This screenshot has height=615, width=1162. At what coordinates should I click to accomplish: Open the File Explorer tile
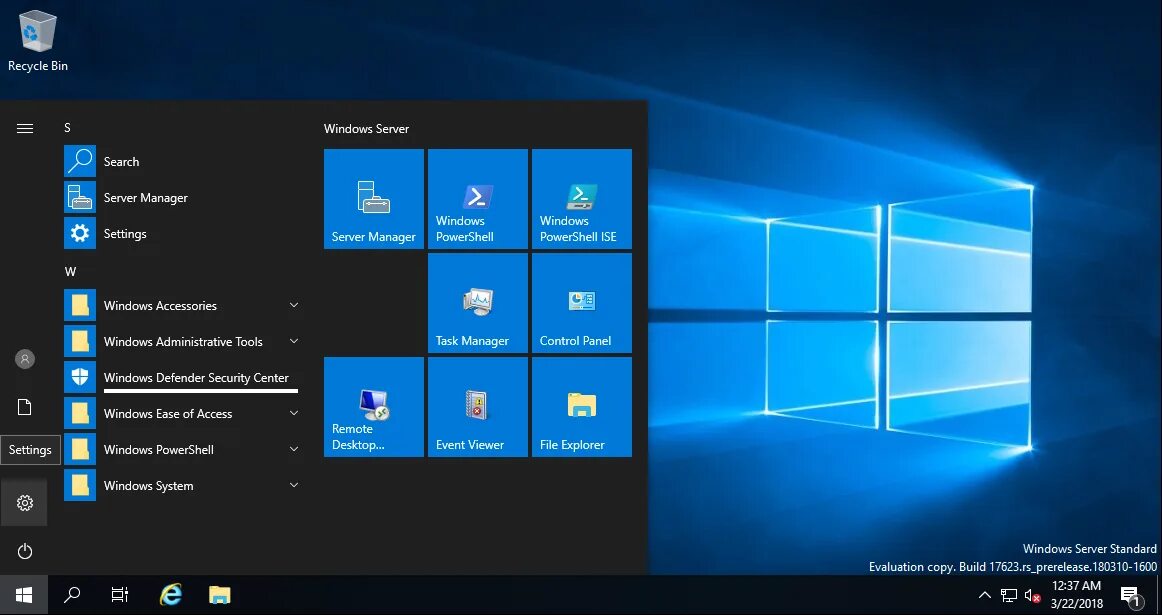click(581, 406)
